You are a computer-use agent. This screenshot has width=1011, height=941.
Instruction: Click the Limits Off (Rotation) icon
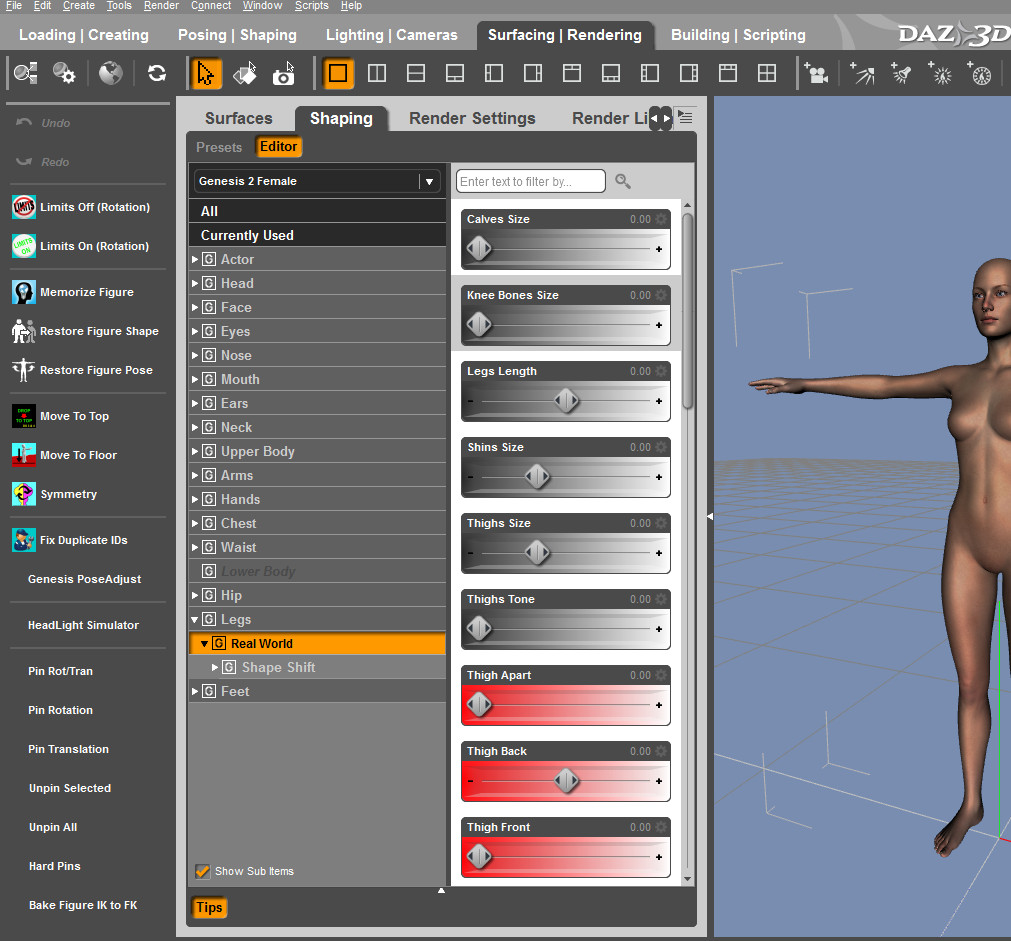click(24, 207)
